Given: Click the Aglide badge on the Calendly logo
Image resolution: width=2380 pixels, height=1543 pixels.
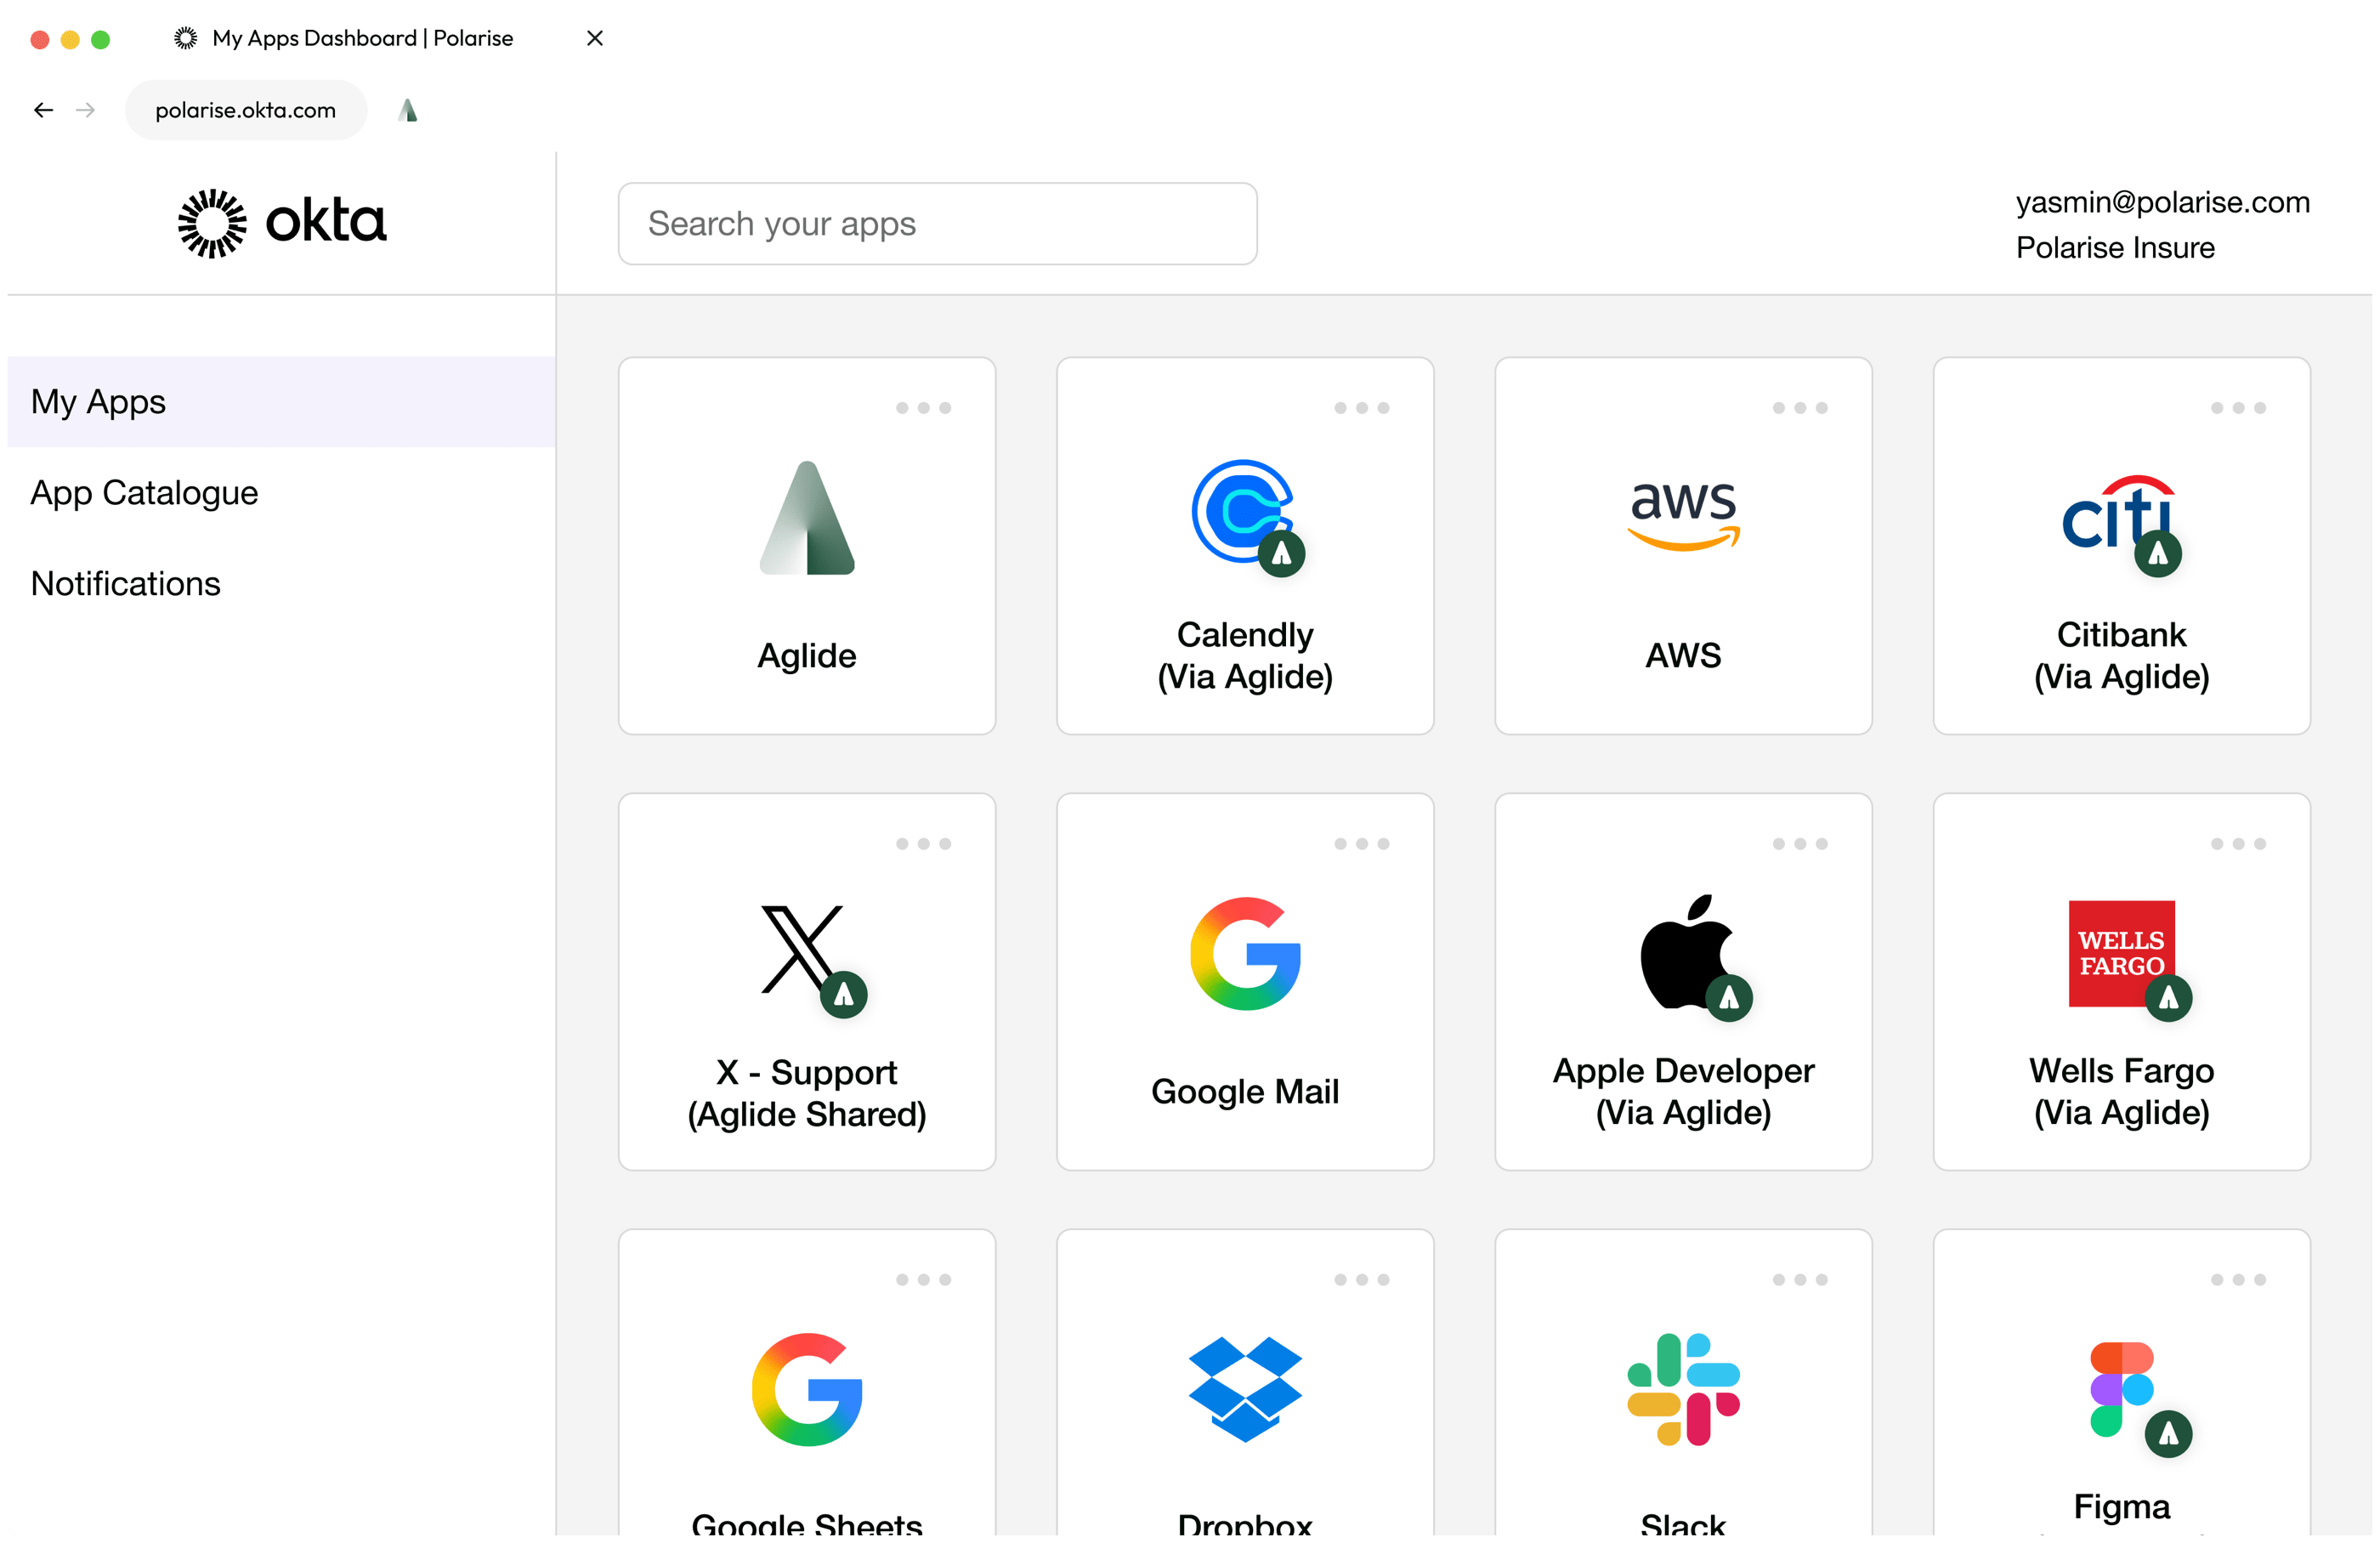Looking at the screenshot, I should (1281, 553).
